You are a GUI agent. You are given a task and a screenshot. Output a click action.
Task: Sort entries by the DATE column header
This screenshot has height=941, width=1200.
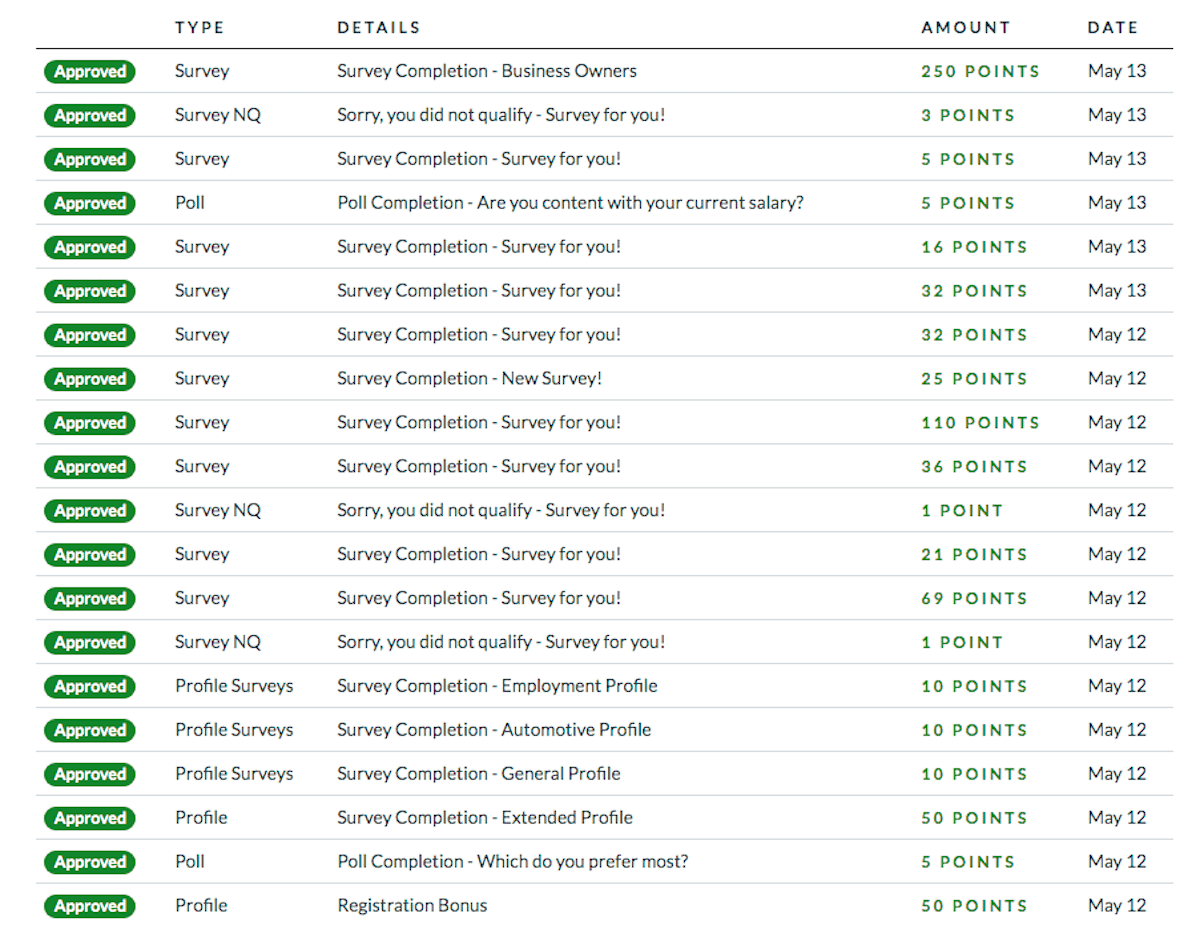point(1113,27)
